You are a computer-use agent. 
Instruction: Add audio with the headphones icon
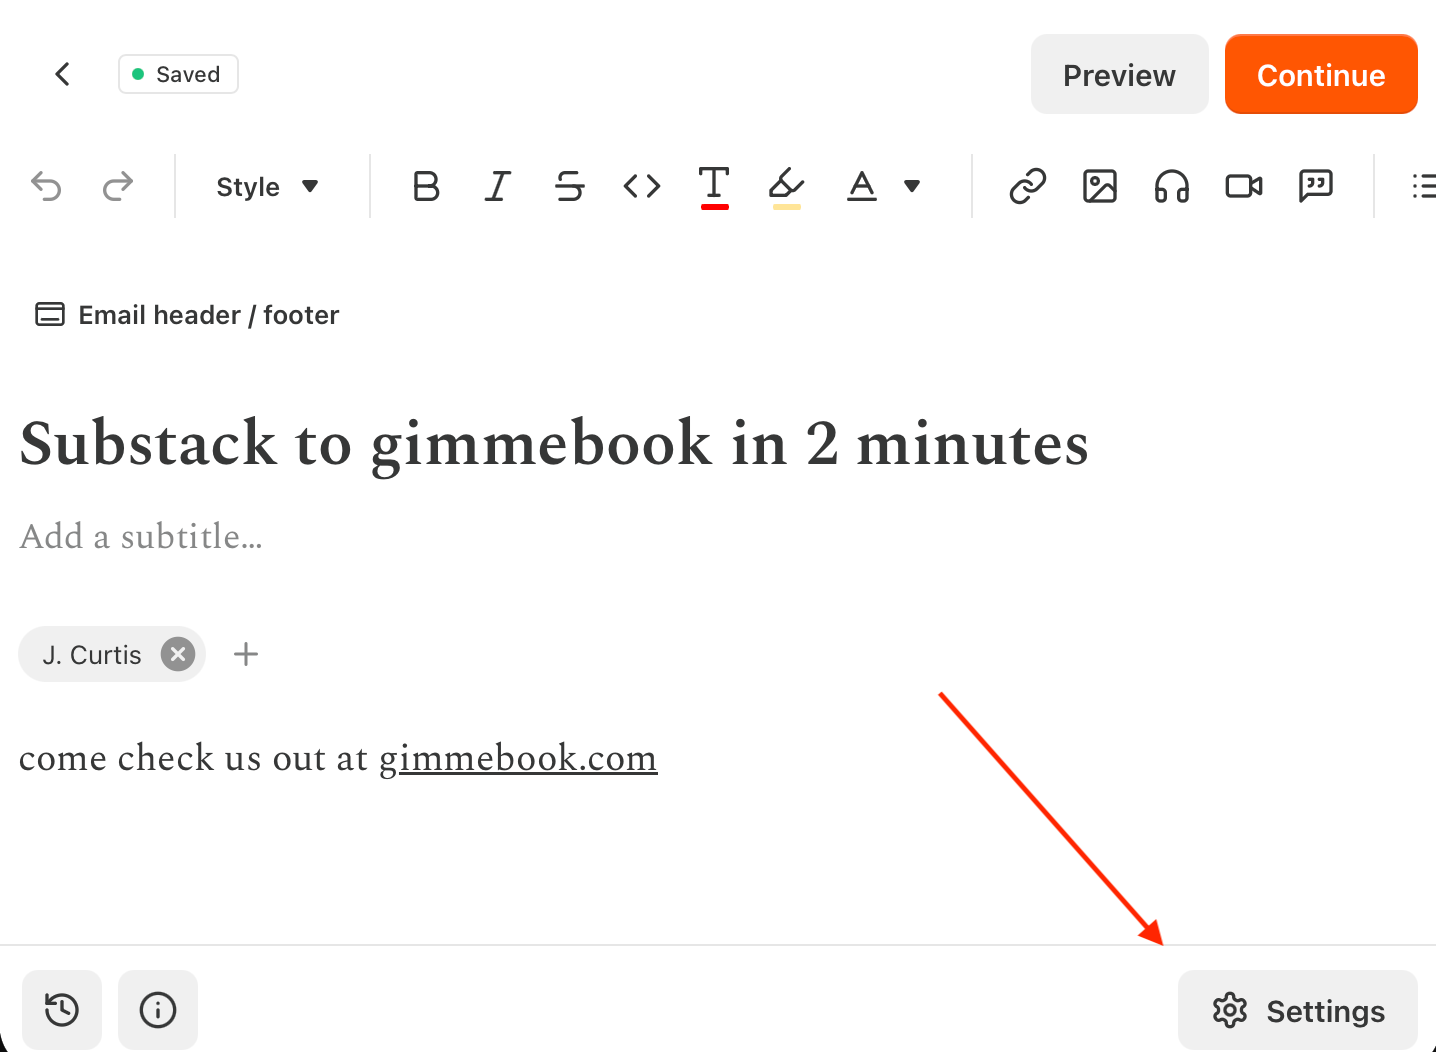tap(1172, 186)
